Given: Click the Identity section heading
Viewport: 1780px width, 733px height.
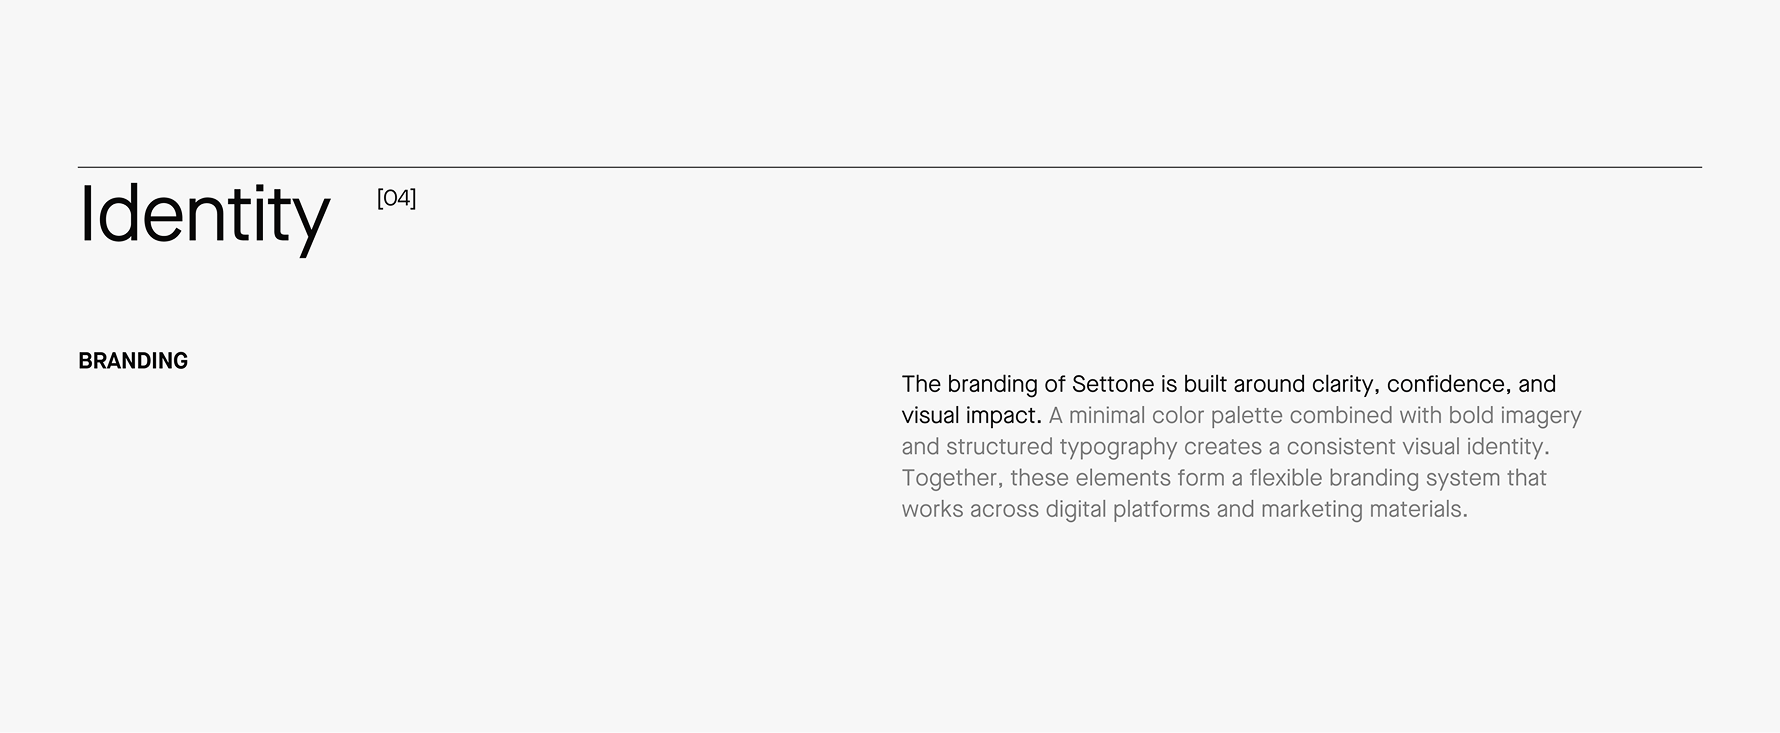Looking at the screenshot, I should pos(203,214).
